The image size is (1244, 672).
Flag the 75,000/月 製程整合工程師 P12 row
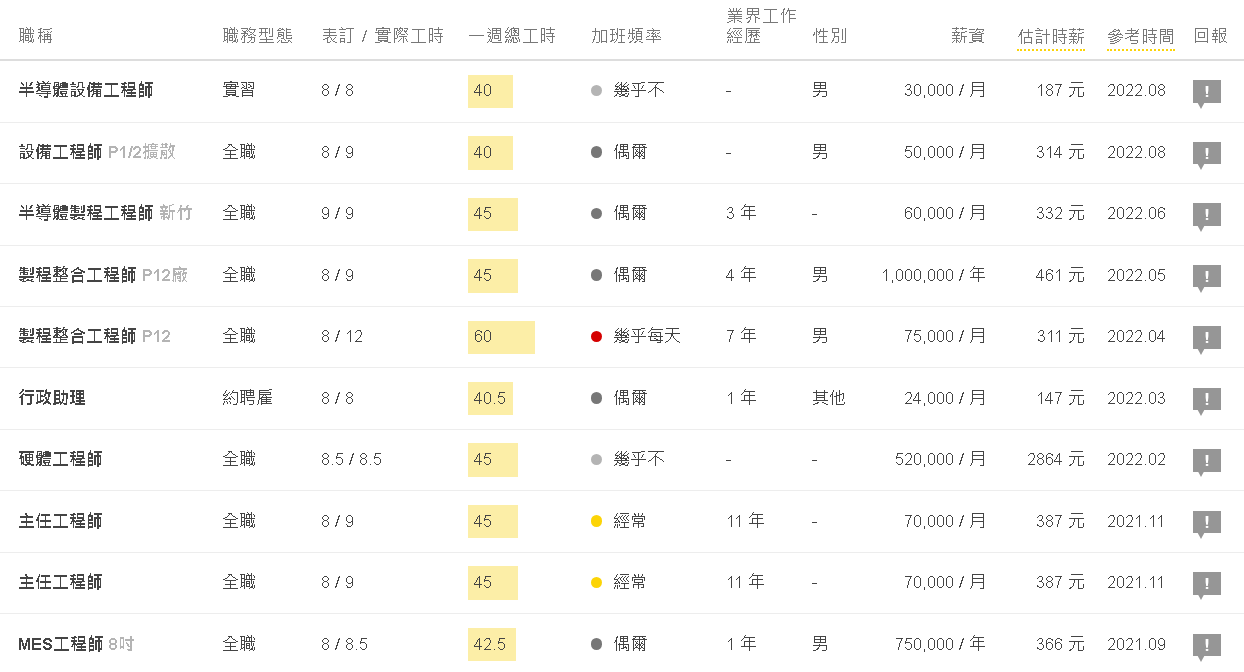[1207, 339]
